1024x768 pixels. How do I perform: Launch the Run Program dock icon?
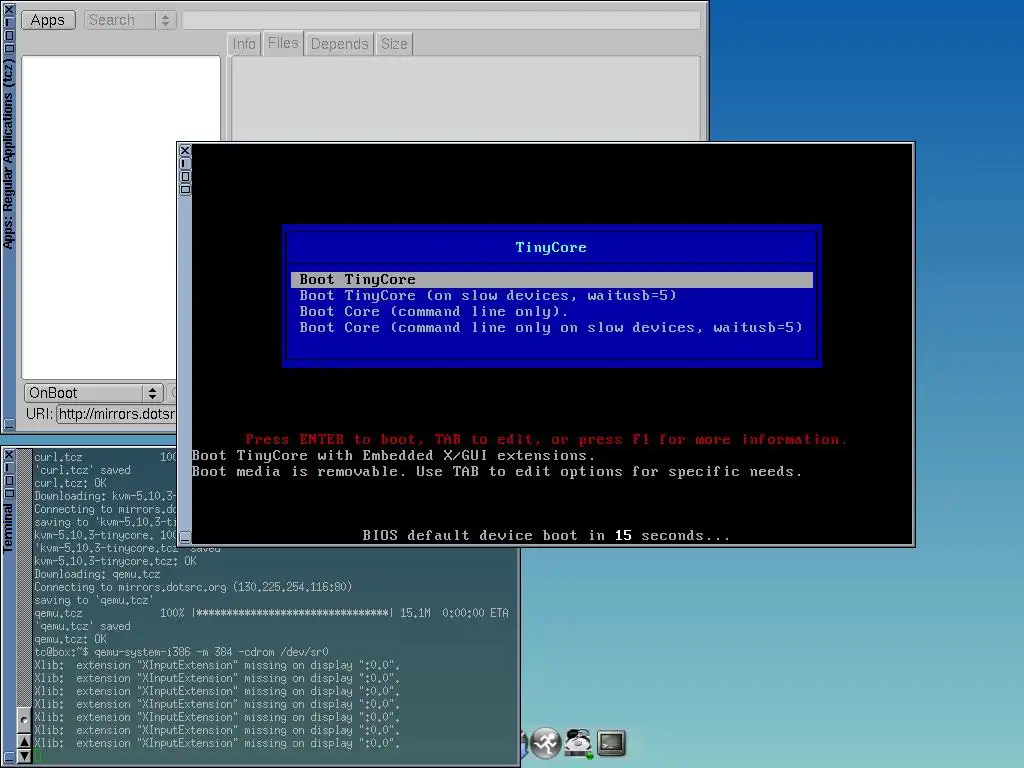(x=546, y=743)
